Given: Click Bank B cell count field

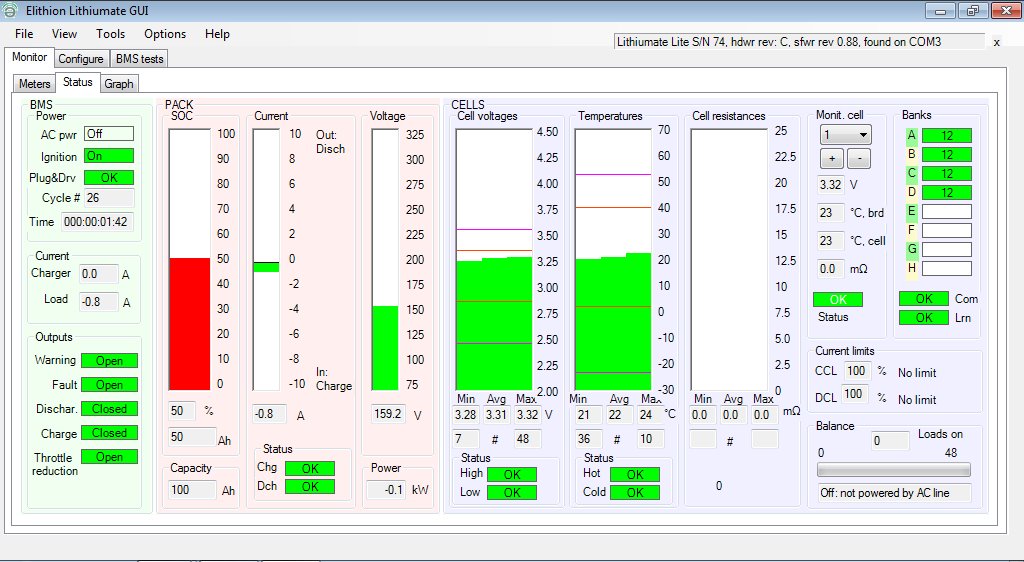Looking at the screenshot, I should click(947, 155).
